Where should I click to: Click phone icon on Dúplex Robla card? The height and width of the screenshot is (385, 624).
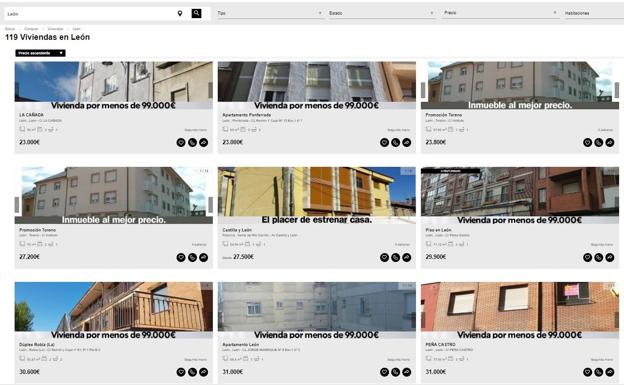192,372
